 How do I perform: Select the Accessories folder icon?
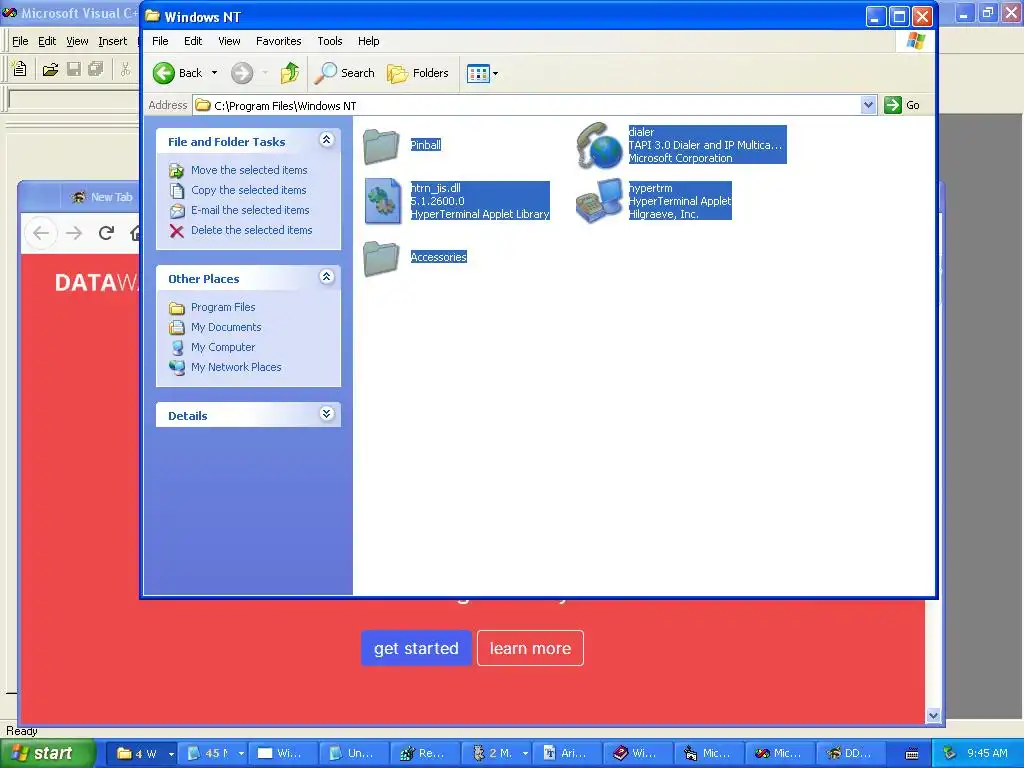[381, 257]
